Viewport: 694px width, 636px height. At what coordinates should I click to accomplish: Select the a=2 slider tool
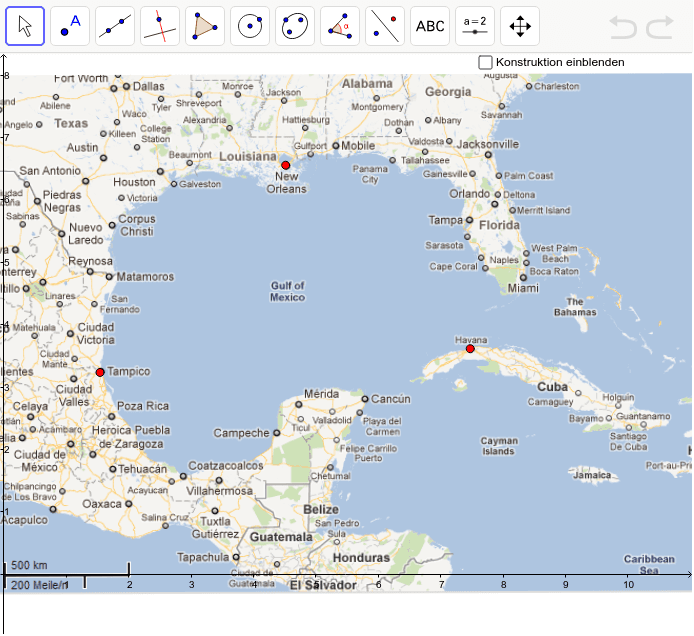coord(475,26)
